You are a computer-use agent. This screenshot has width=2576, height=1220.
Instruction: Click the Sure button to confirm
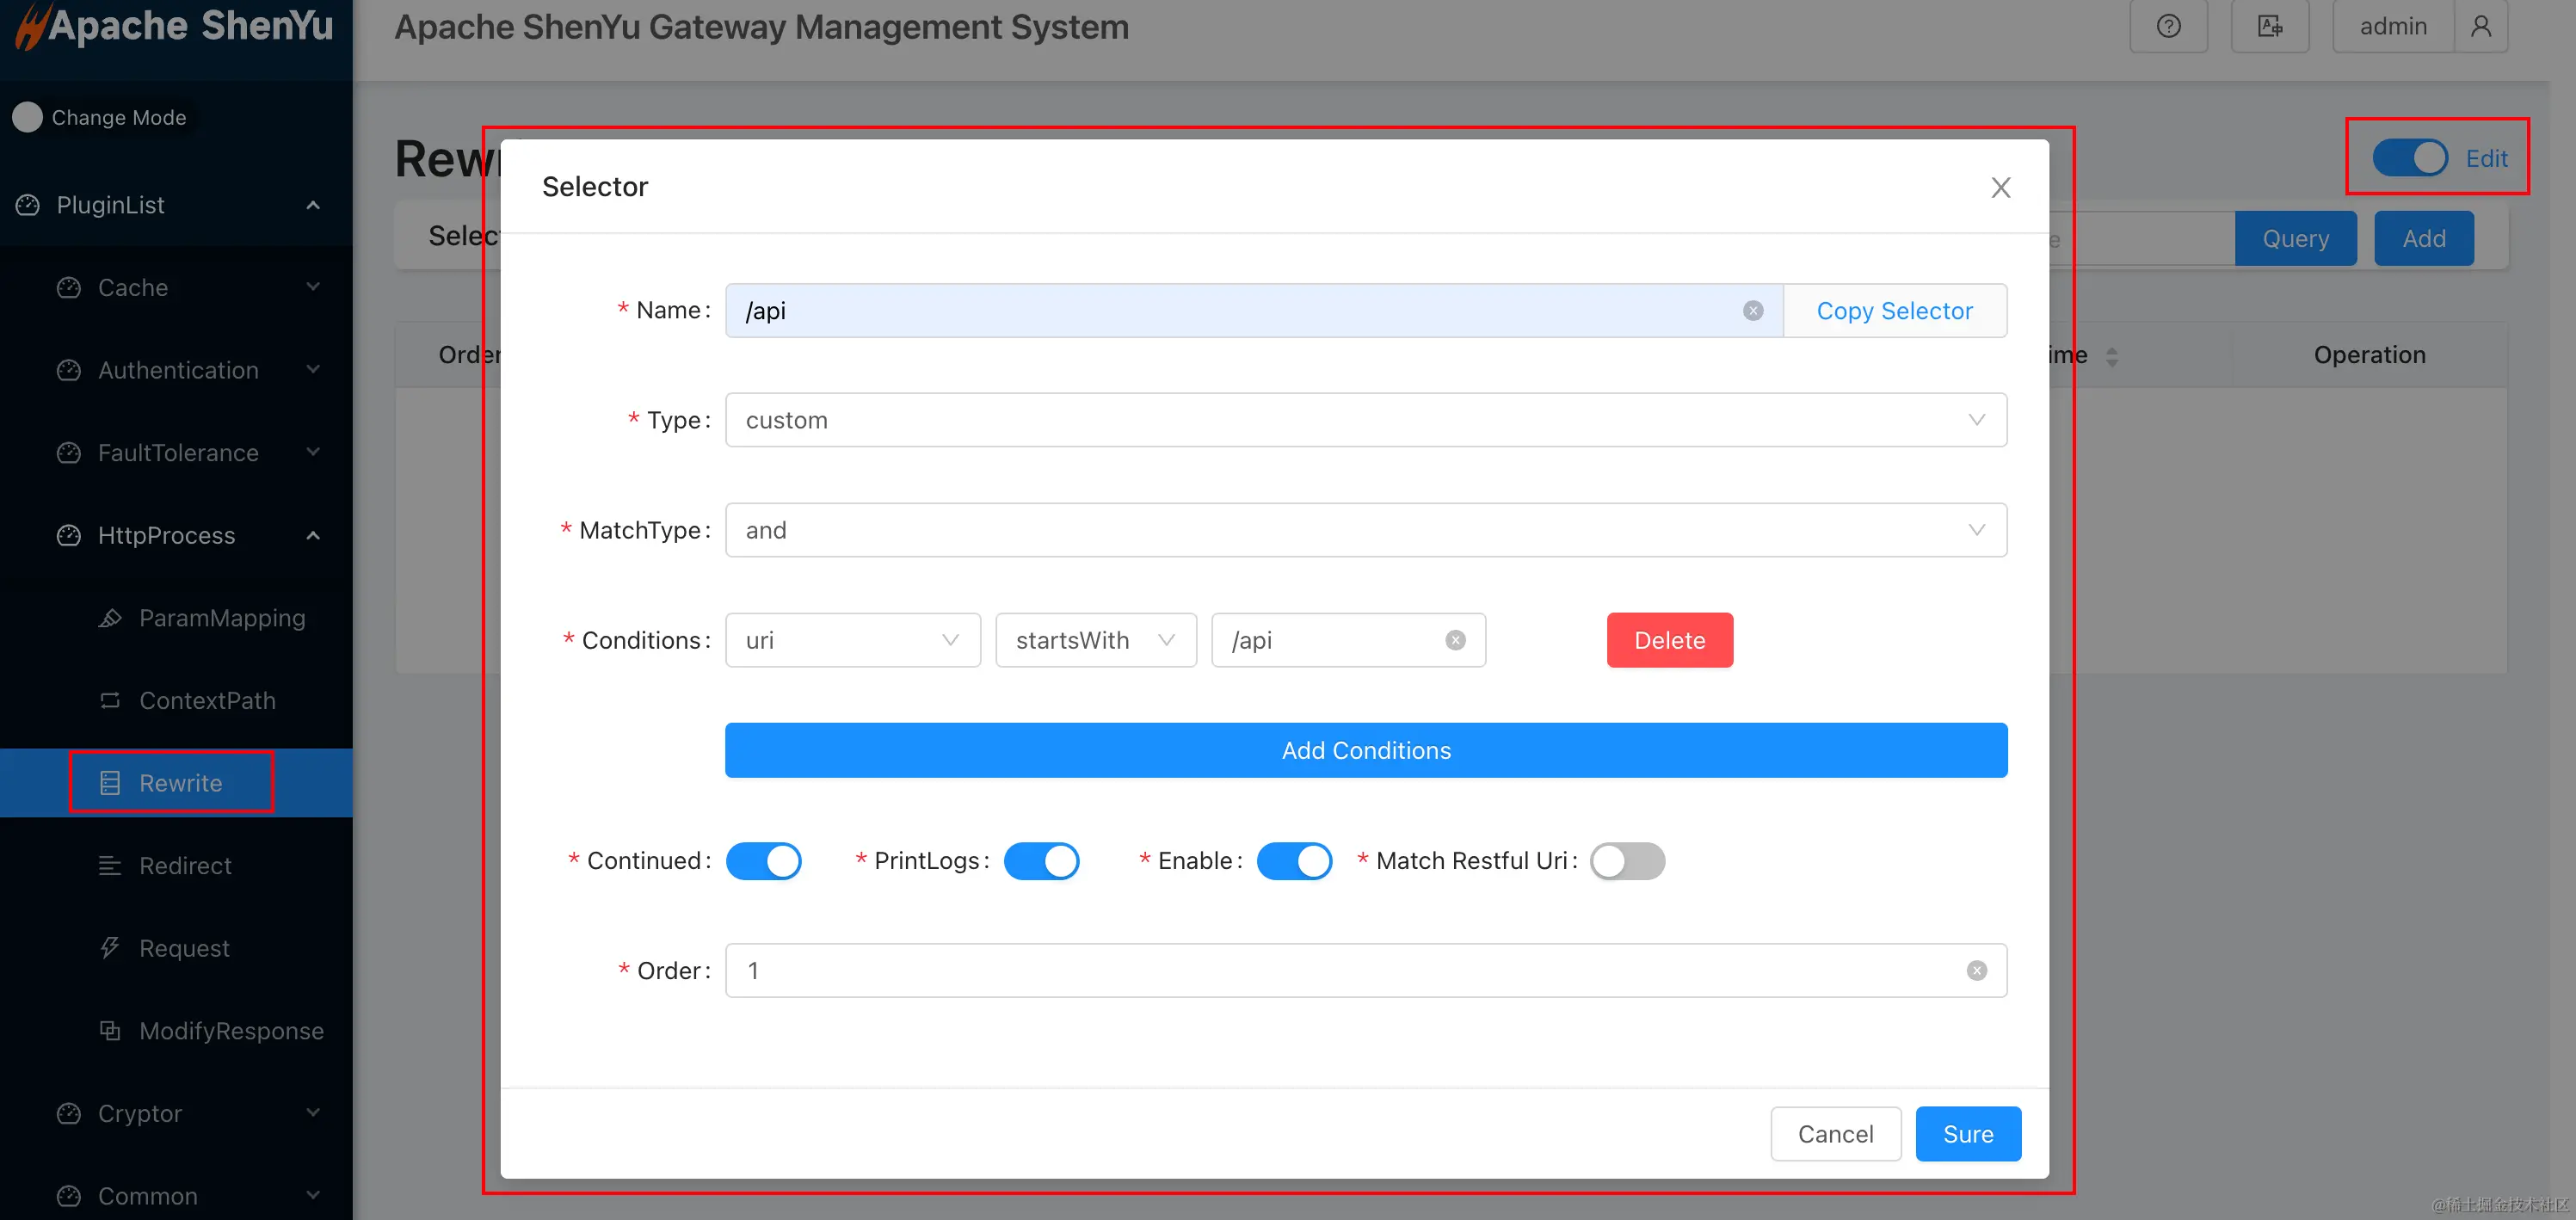pyautogui.click(x=1967, y=1133)
